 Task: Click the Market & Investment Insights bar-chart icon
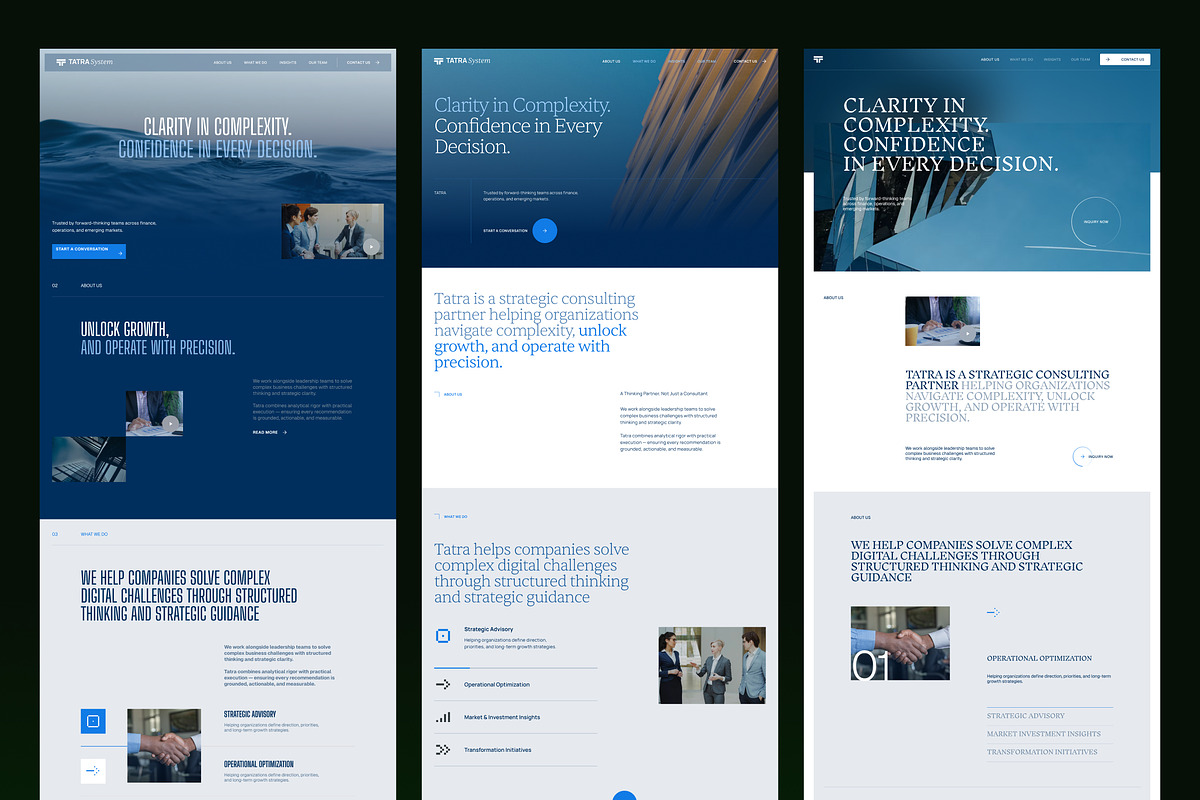(443, 717)
